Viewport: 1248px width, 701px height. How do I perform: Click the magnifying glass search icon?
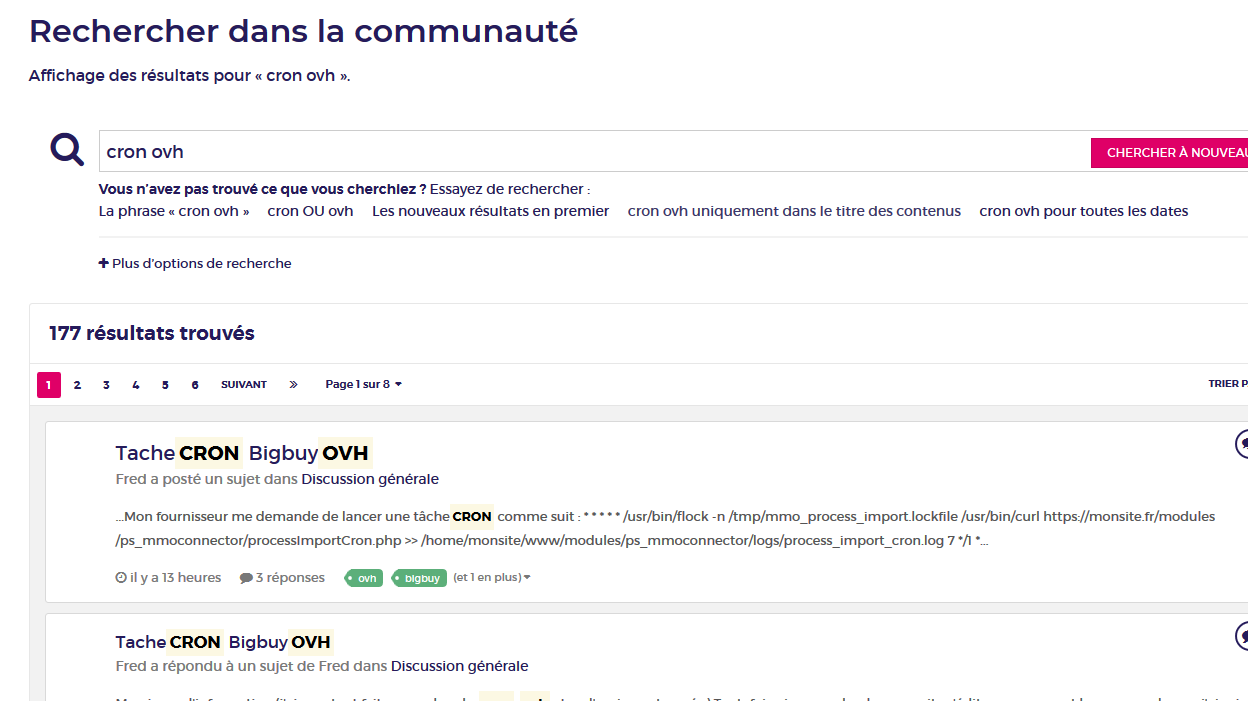click(x=67, y=151)
